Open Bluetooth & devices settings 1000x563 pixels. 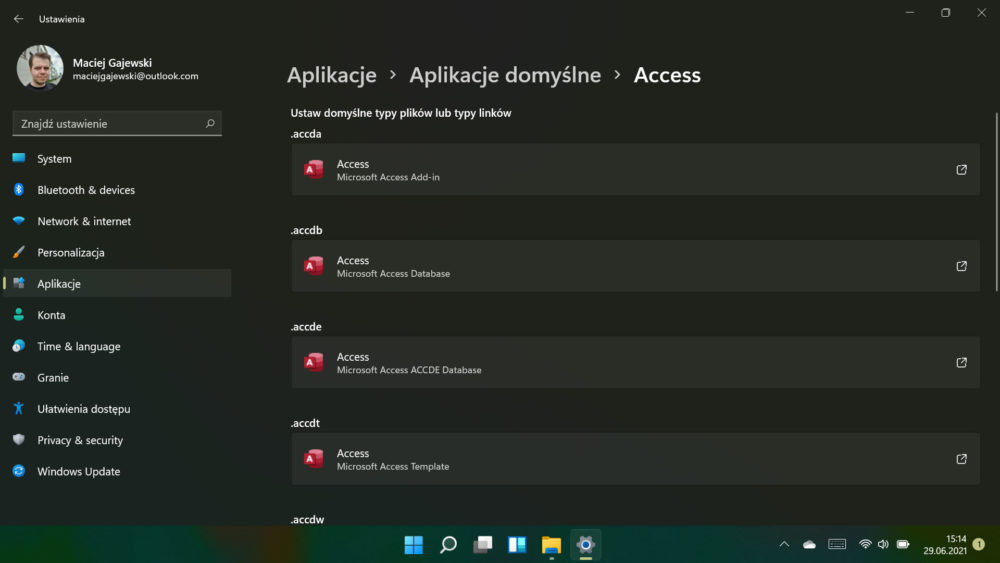tap(117, 190)
